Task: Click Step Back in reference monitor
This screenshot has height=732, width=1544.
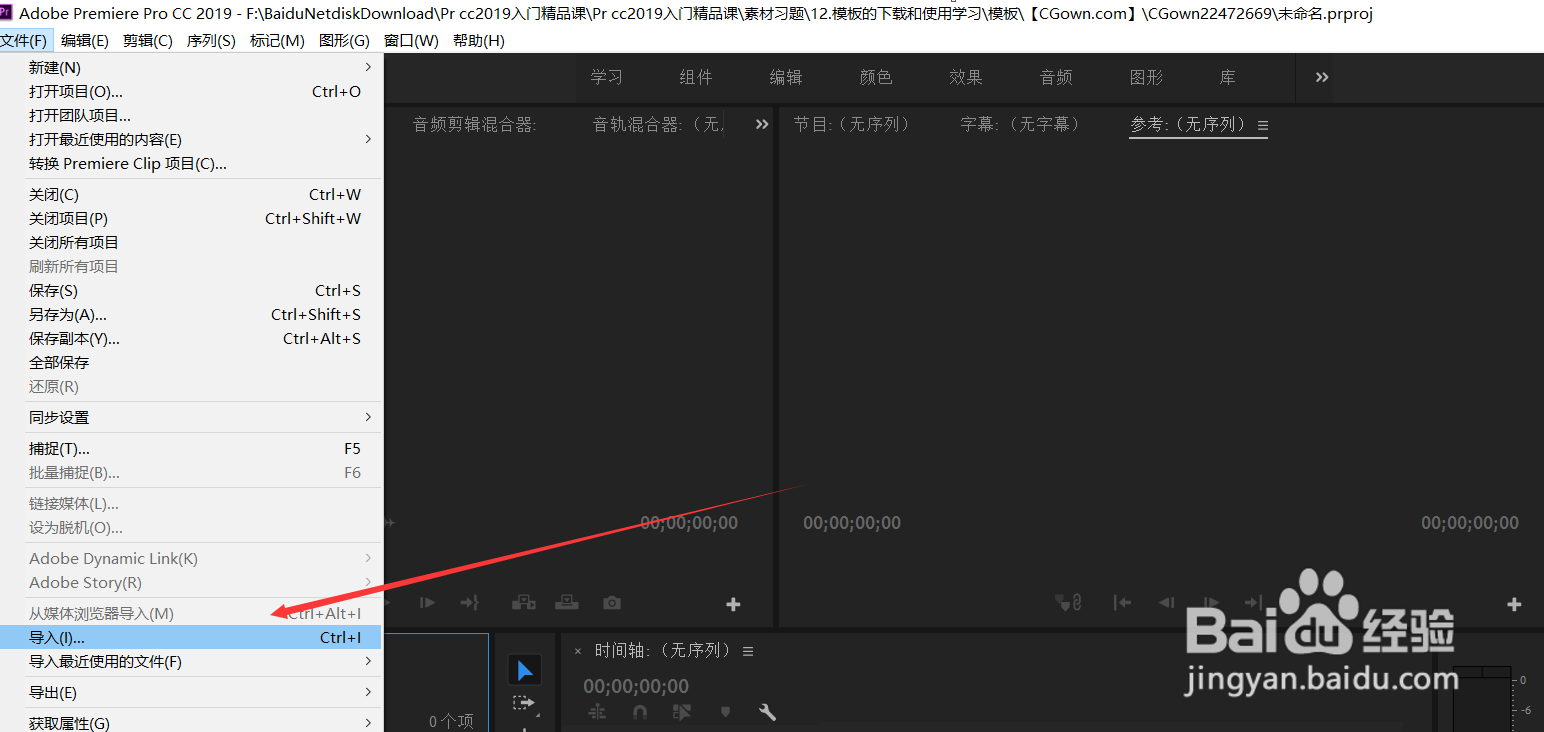Action: click(x=1166, y=602)
